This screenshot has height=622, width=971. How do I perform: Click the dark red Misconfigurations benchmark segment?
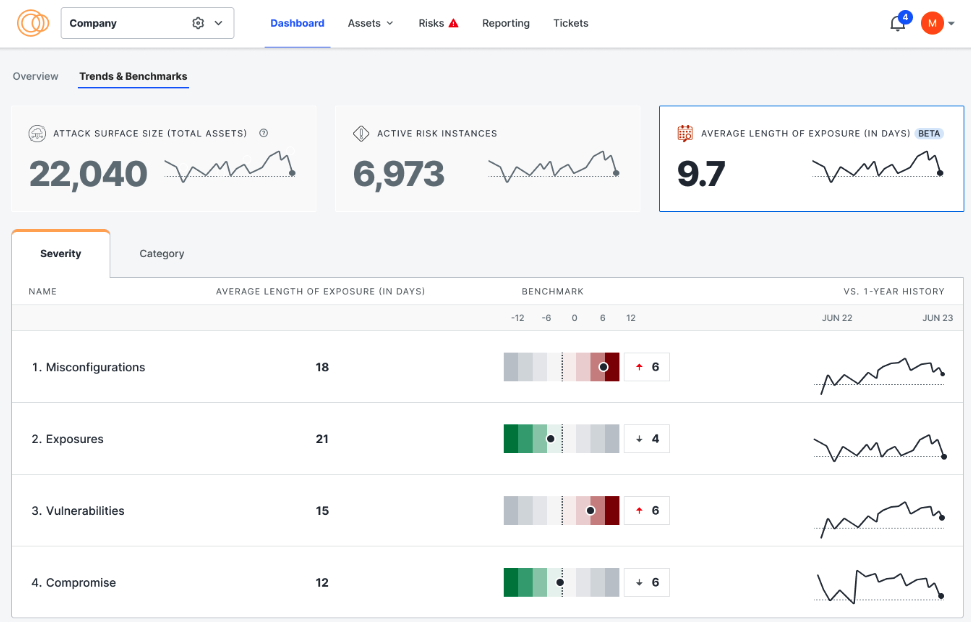point(613,367)
